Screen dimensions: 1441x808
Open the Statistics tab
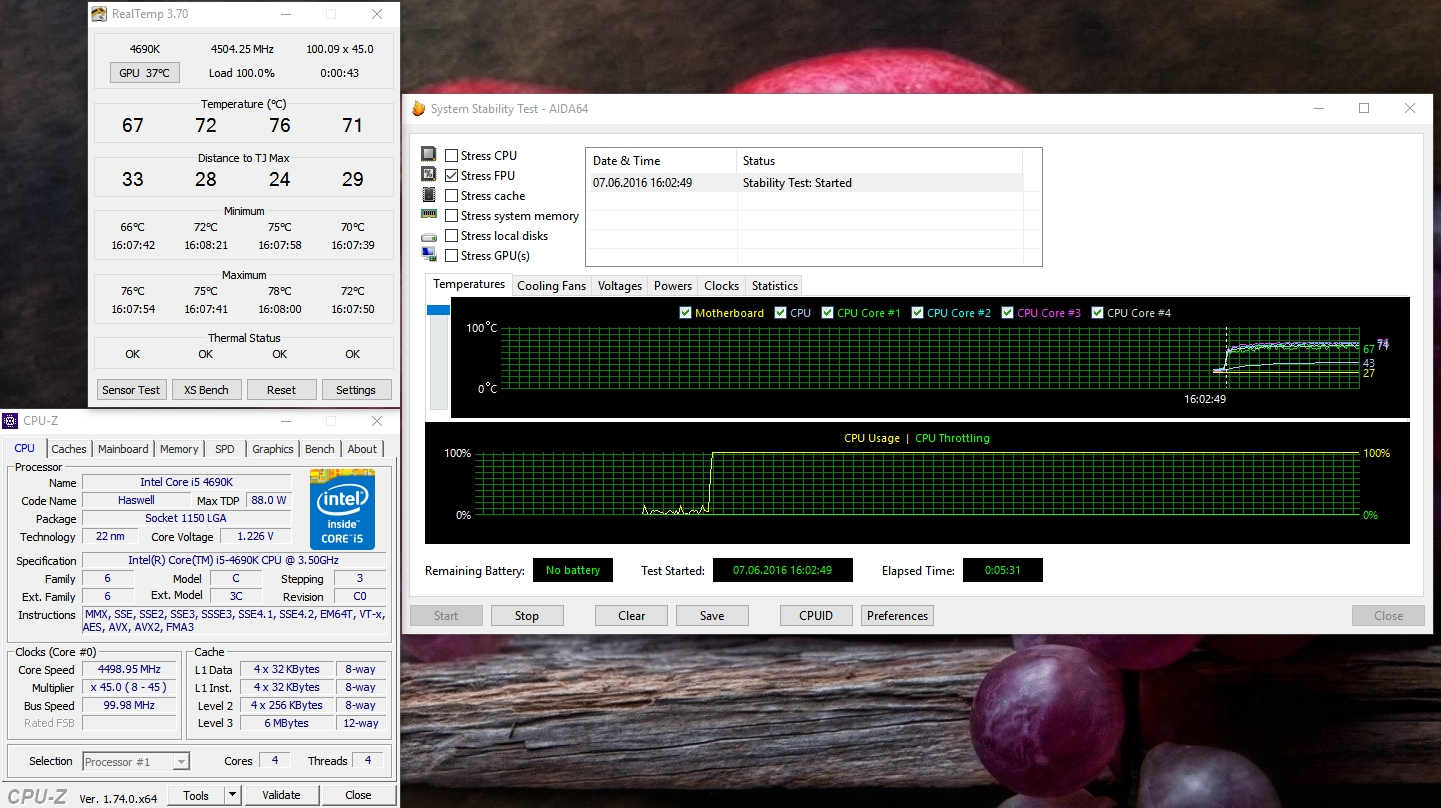point(775,286)
